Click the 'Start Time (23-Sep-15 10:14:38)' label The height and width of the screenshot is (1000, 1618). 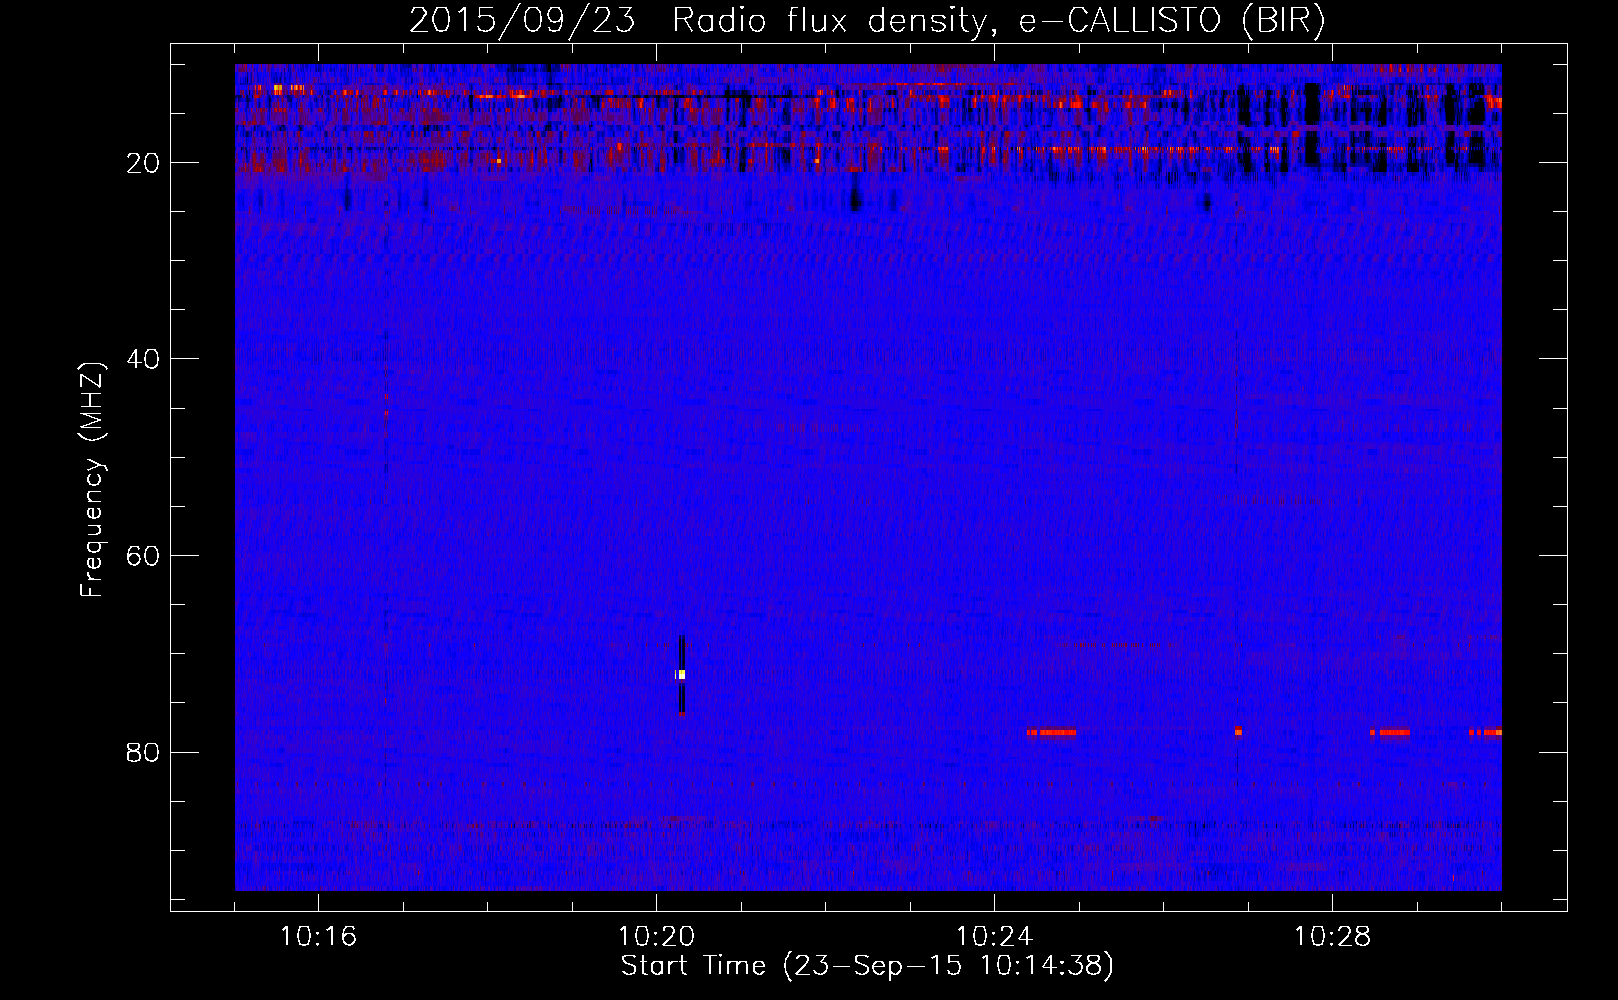click(x=867, y=966)
